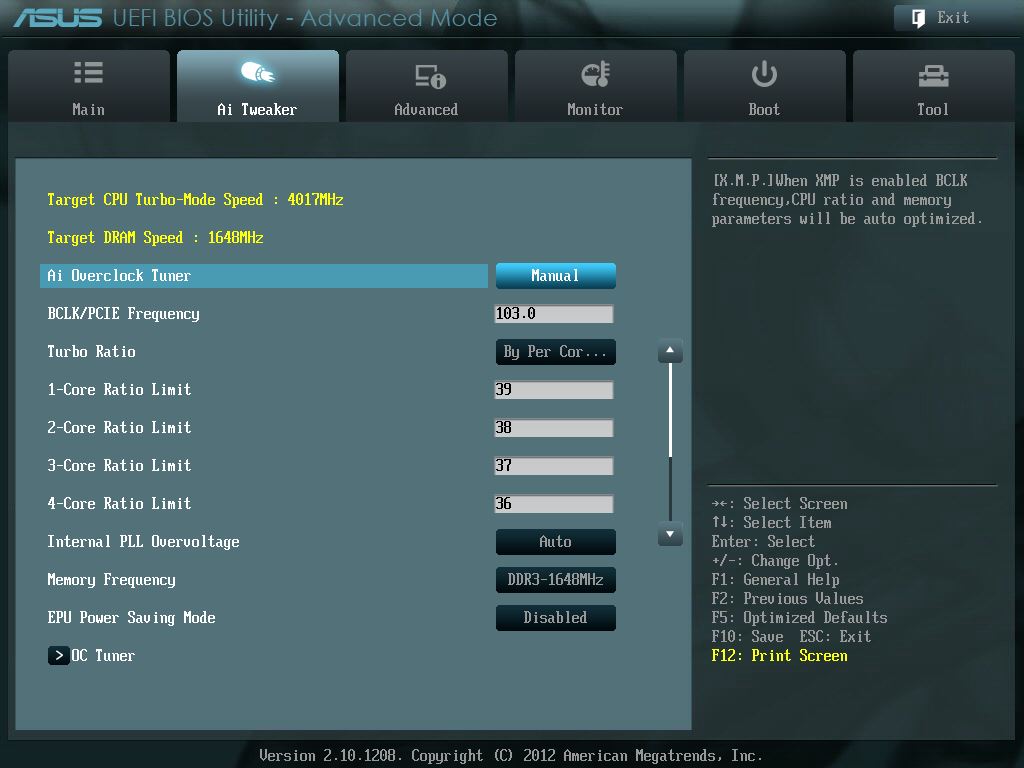The image size is (1024, 768).
Task: Select the Internal PLL Overvoltage label
Action: coord(144,541)
